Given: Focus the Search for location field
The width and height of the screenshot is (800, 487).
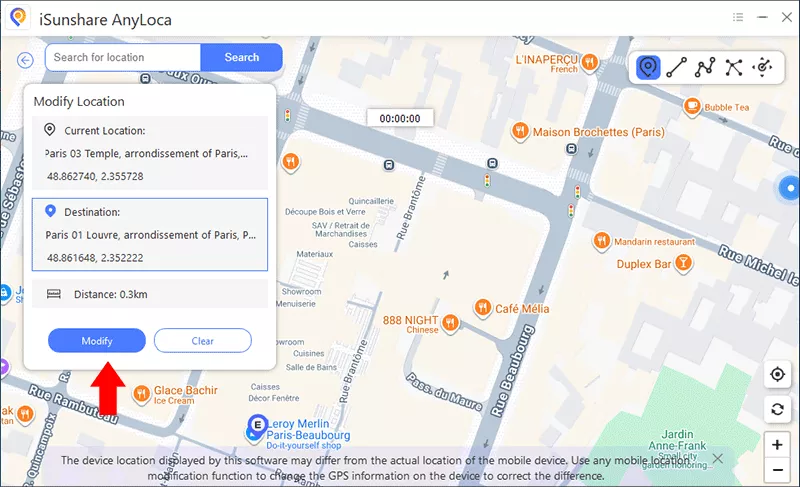Looking at the screenshot, I should [x=123, y=57].
